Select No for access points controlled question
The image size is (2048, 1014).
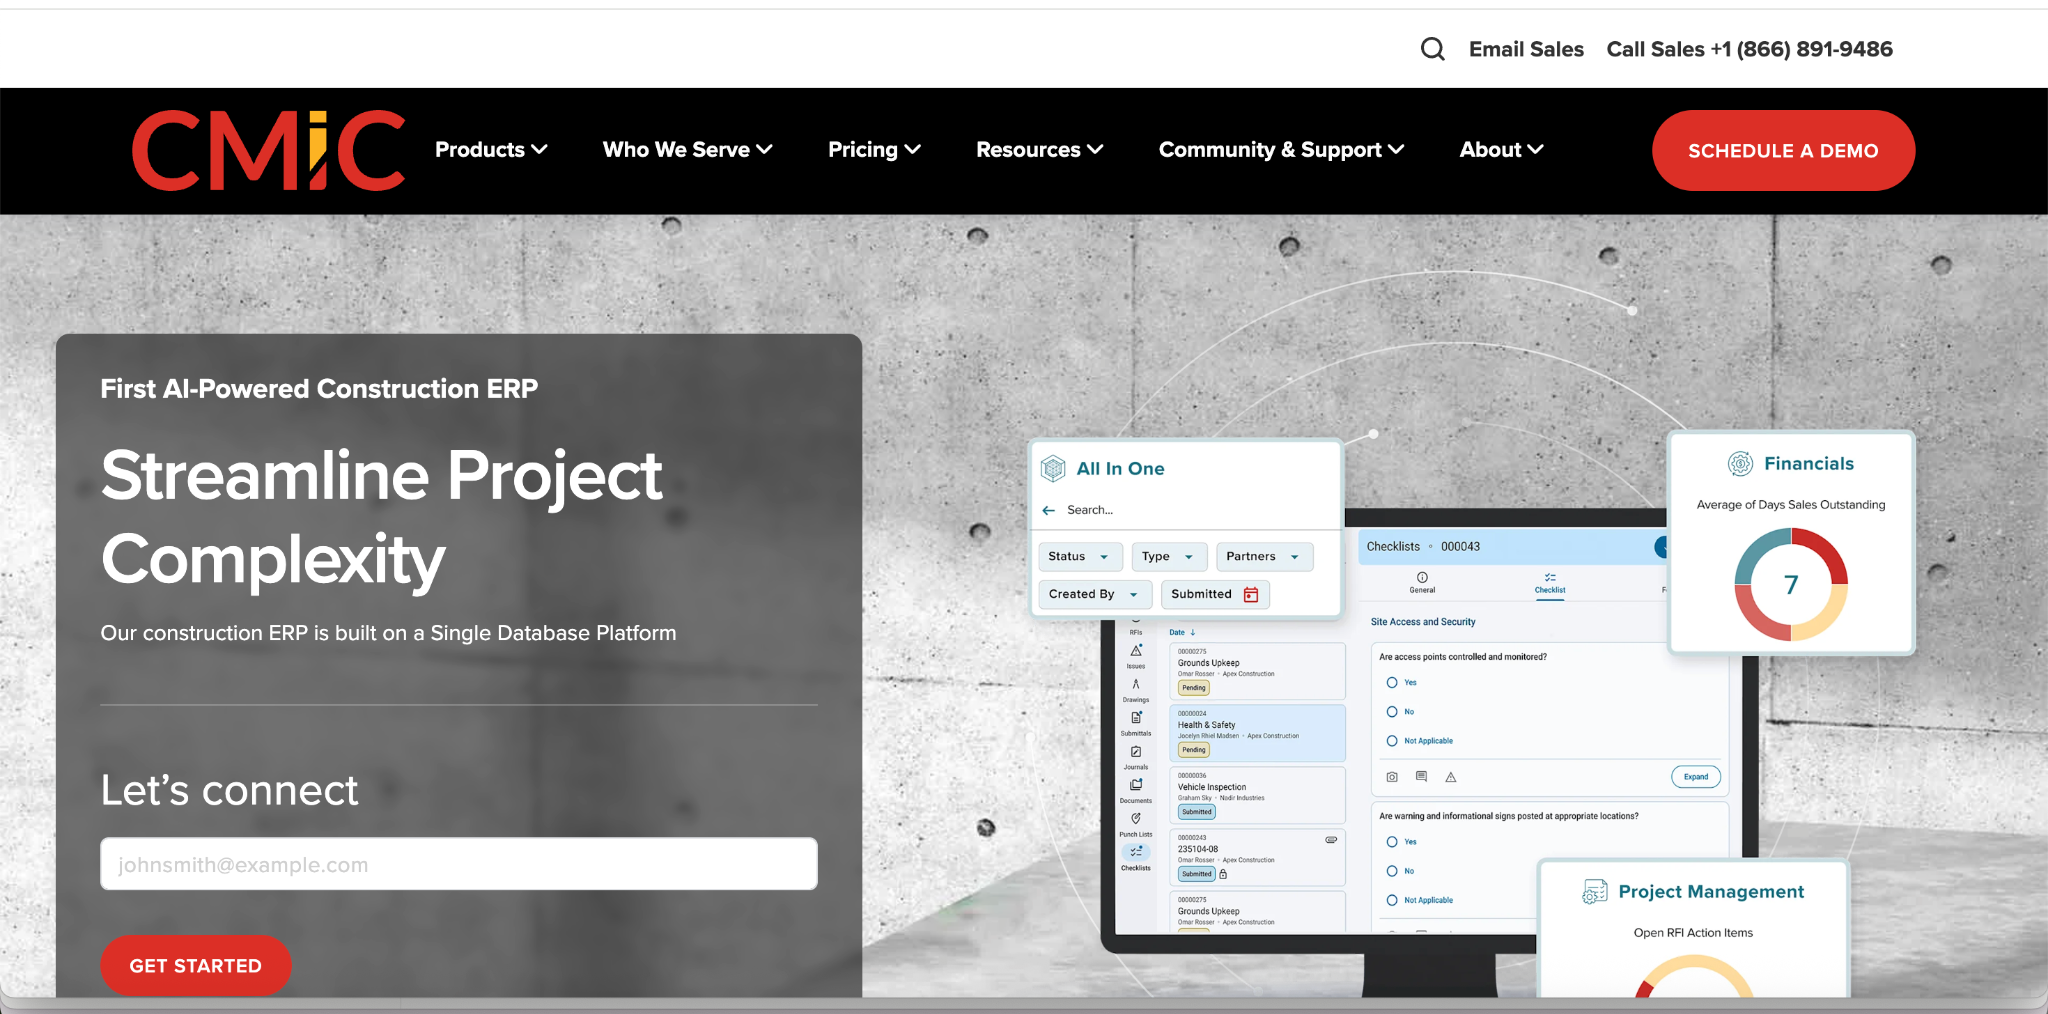pos(1392,712)
